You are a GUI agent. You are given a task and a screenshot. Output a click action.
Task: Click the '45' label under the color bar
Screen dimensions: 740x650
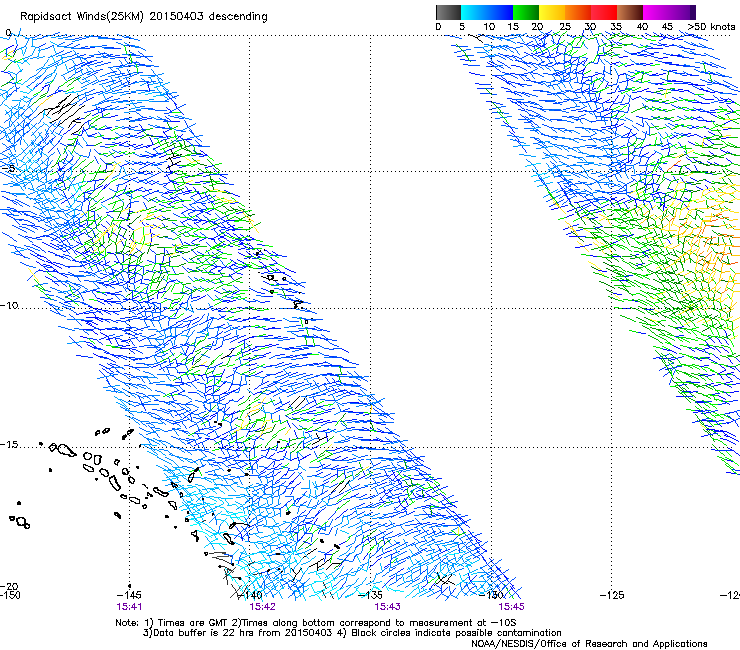(x=667, y=27)
